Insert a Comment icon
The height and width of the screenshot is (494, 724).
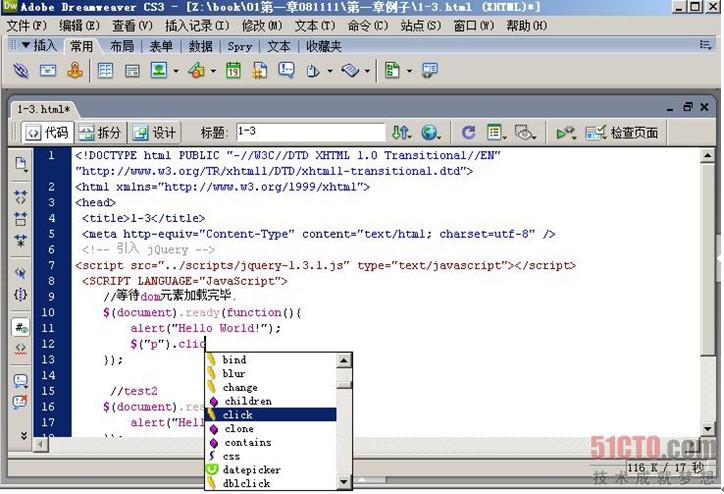point(286,71)
